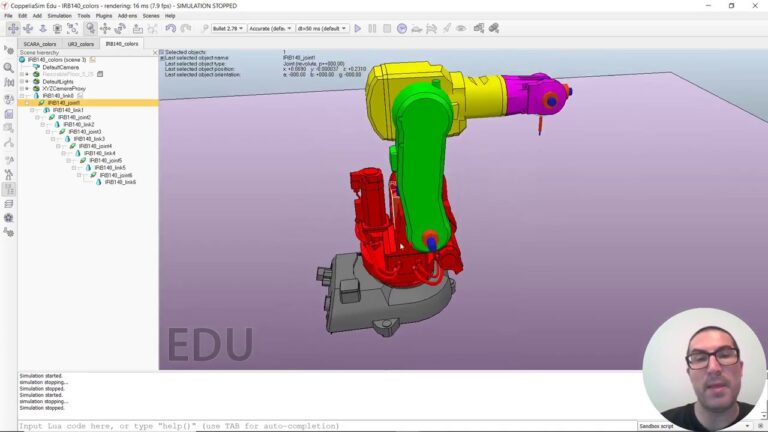The image size is (768, 432).
Task: Close the Scene hierarchy panel
Action: tap(155, 52)
